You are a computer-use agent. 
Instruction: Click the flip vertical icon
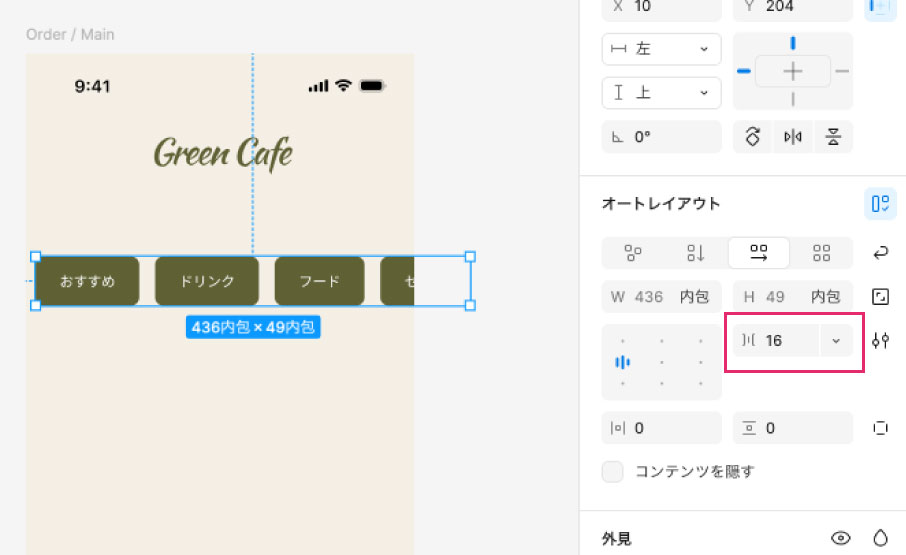833,137
